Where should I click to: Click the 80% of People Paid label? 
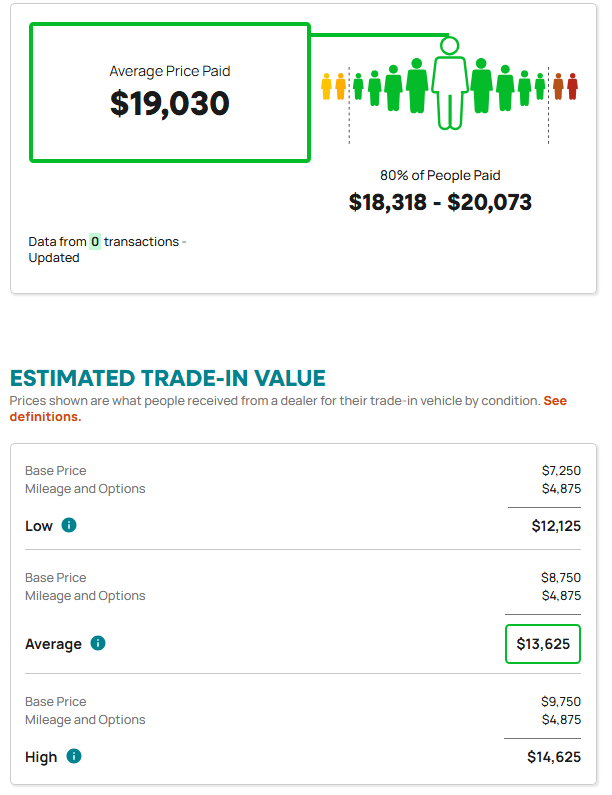click(440, 175)
